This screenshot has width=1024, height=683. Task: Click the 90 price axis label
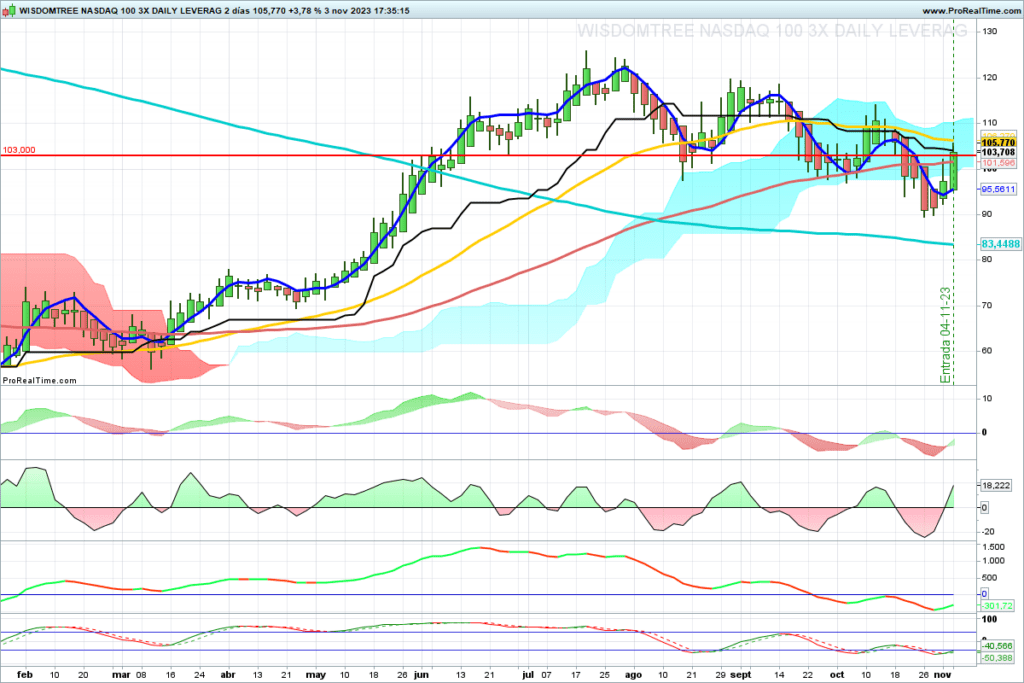[987, 214]
